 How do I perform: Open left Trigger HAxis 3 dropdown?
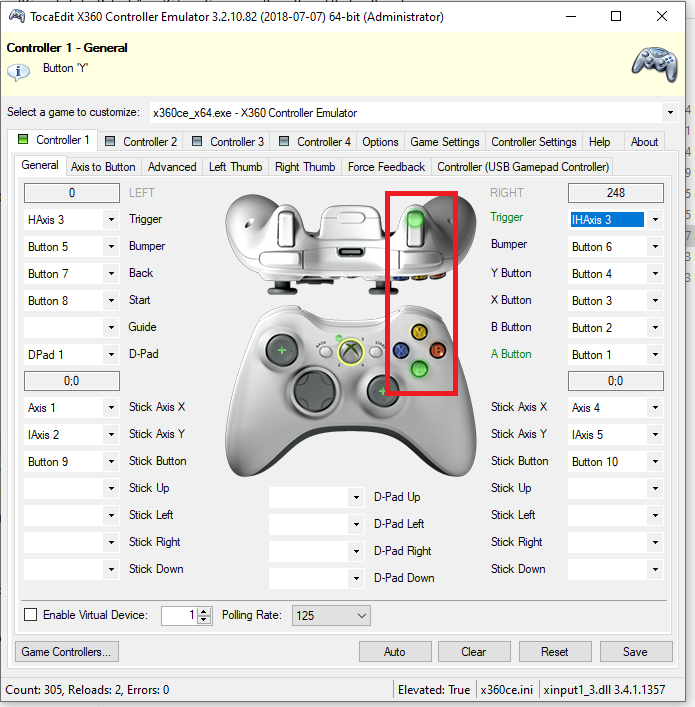pyautogui.click(x=111, y=220)
